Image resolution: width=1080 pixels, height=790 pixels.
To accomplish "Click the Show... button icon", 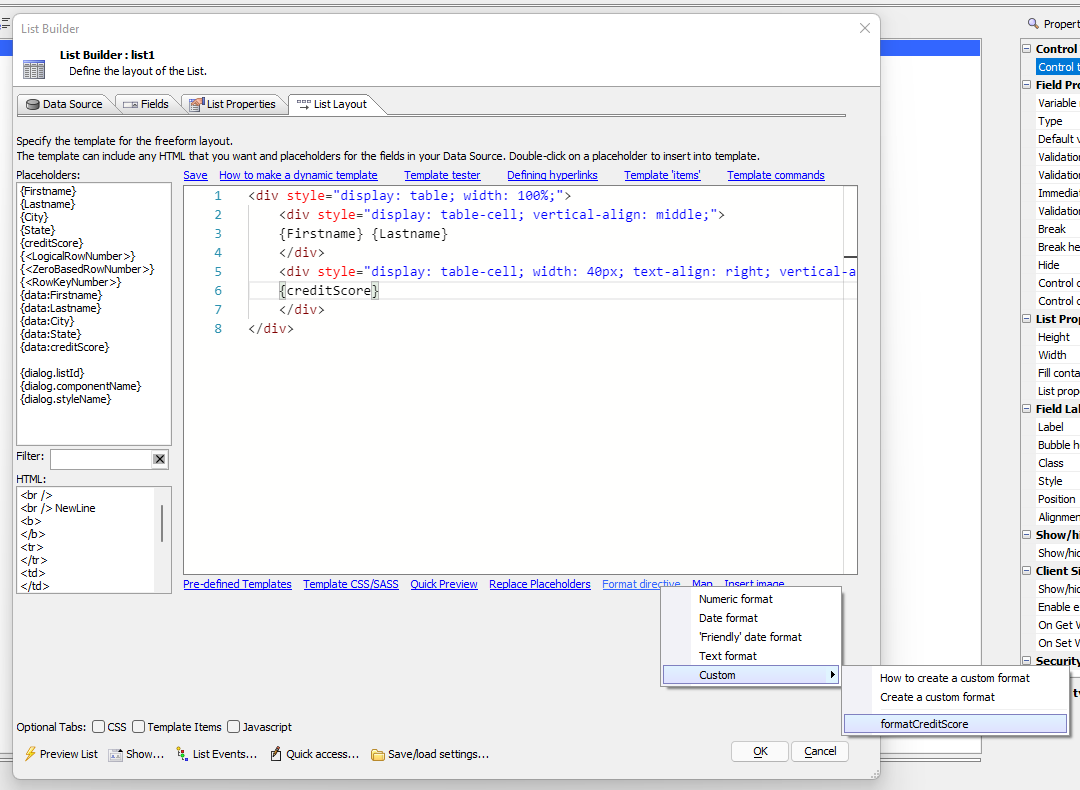I will click(x=115, y=754).
